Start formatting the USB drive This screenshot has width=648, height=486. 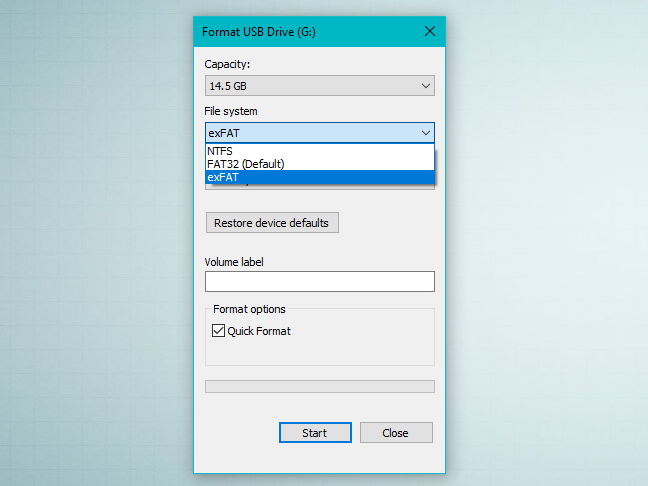coord(315,433)
